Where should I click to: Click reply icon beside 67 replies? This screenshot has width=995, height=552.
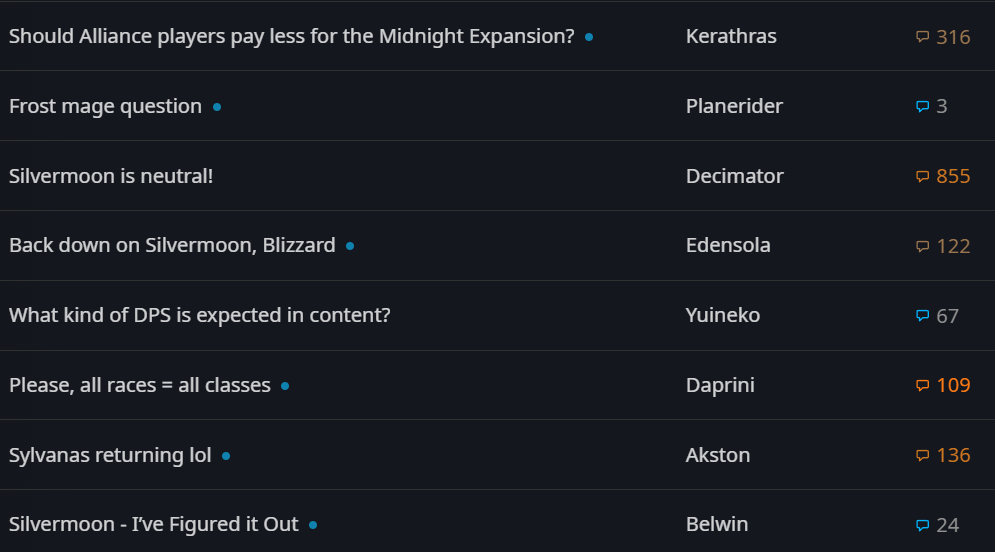coord(922,316)
